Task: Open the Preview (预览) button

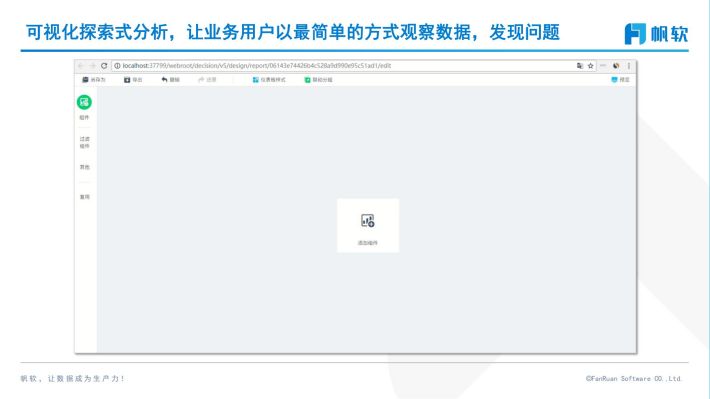Action: [x=620, y=80]
